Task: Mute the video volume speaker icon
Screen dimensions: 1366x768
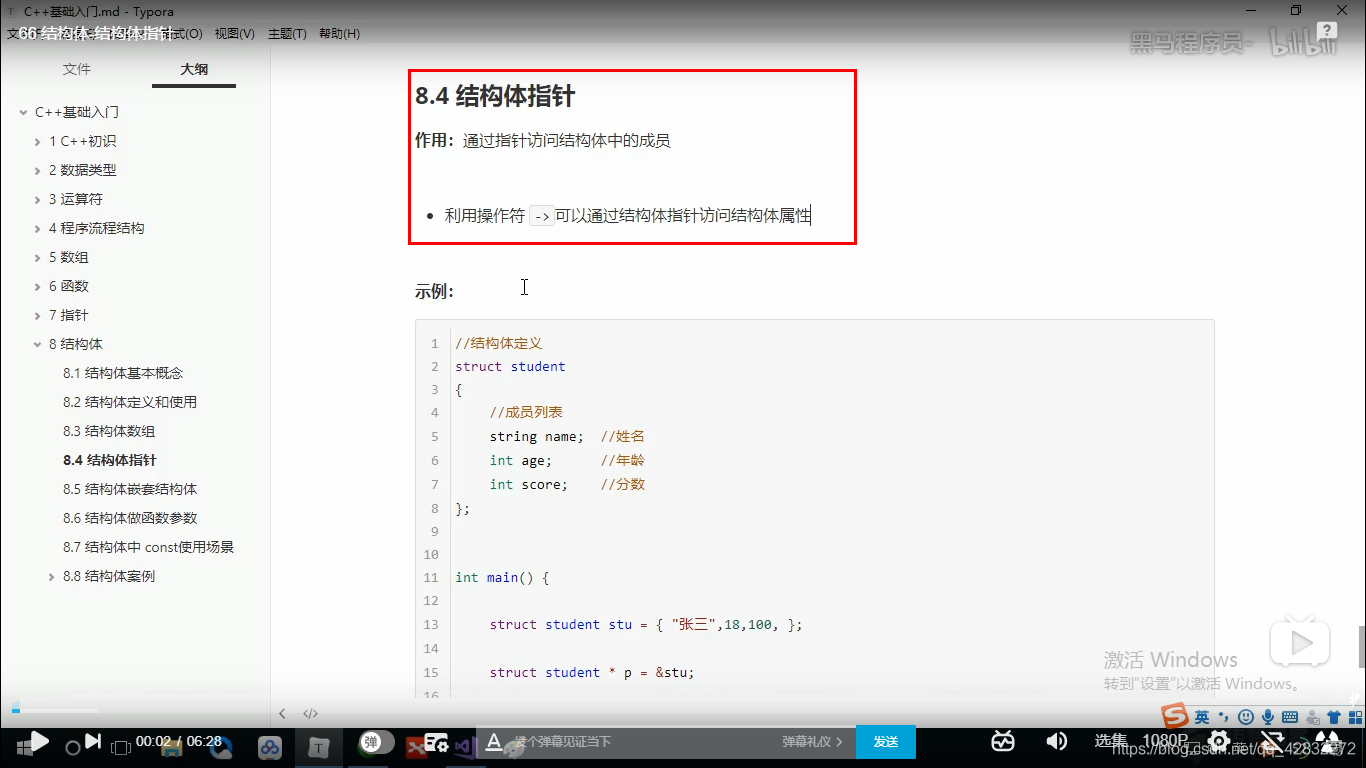Action: (x=1056, y=741)
